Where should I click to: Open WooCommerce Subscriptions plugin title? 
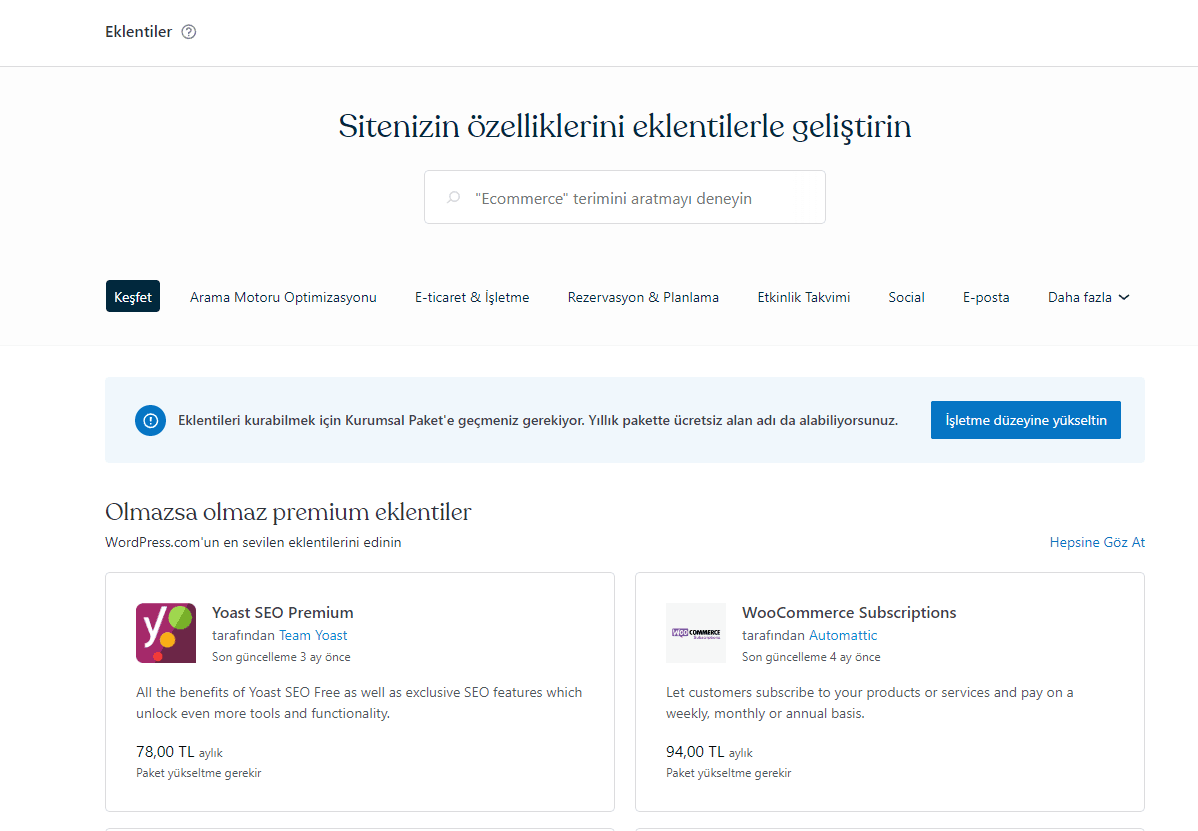tap(849, 612)
